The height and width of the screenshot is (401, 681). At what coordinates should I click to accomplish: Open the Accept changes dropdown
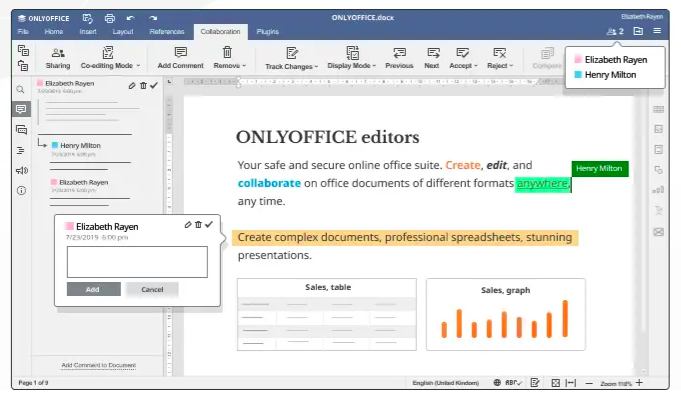point(463,58)
